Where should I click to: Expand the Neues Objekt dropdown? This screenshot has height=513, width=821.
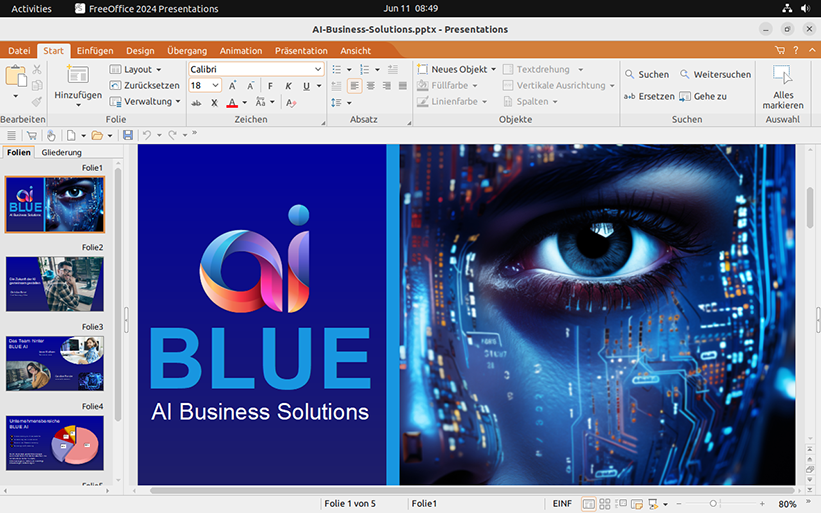[x=493, y=70]
